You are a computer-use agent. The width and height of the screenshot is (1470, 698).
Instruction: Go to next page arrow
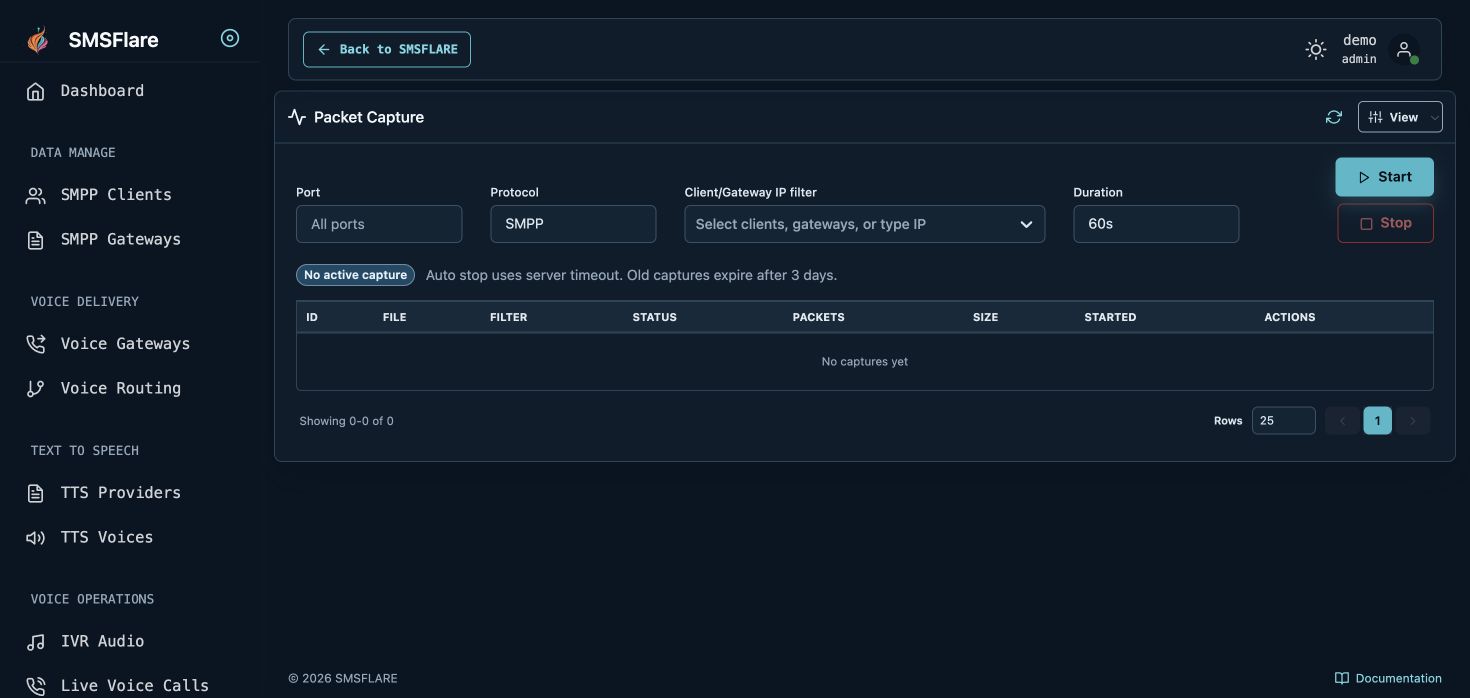[1413, 421]
